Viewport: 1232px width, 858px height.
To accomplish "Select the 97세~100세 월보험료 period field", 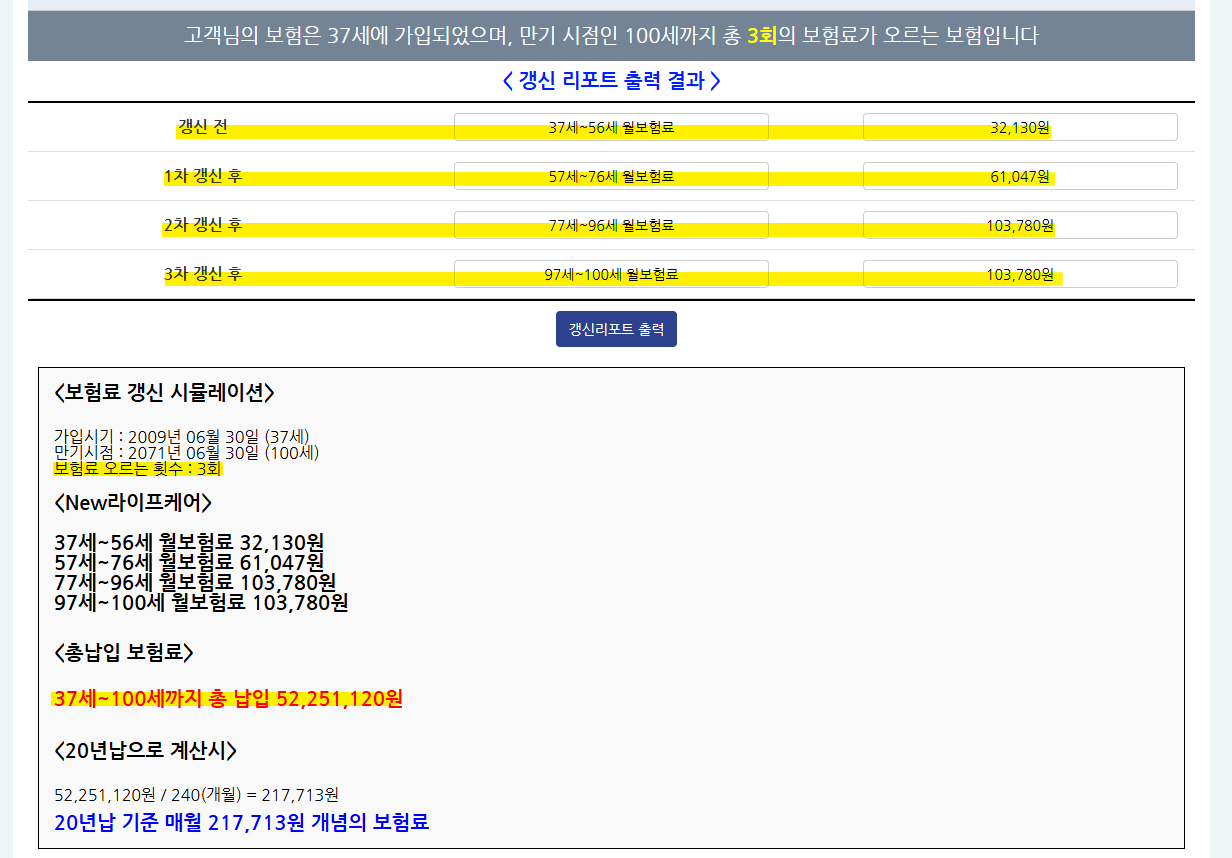I will tap(611, 274).
